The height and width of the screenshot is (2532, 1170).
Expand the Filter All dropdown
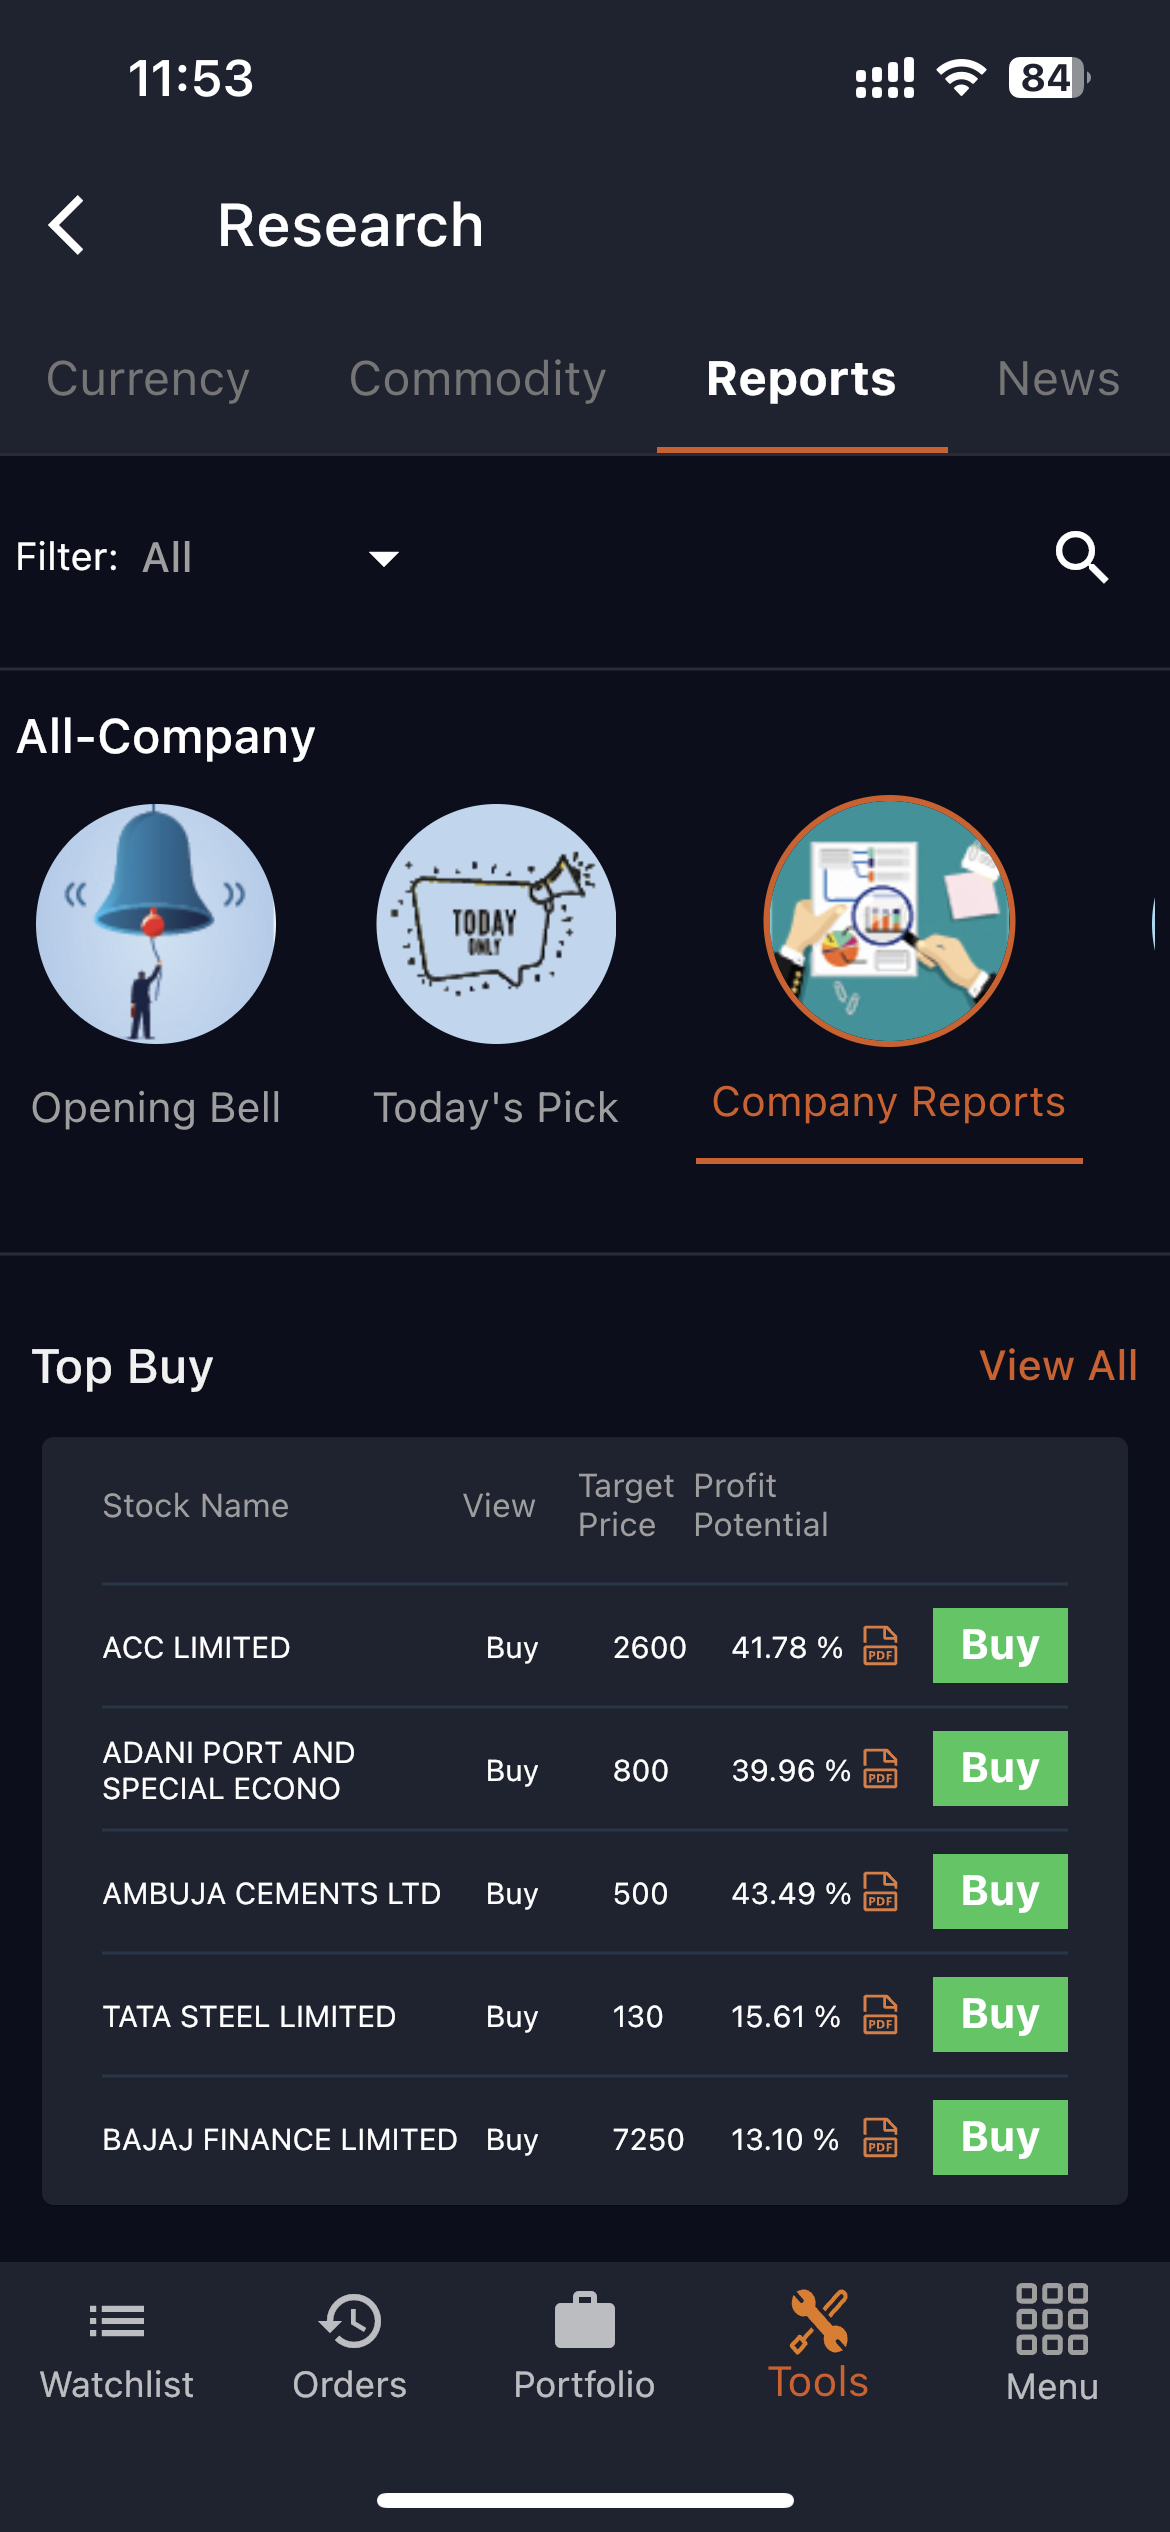click(x=270, y=557)
